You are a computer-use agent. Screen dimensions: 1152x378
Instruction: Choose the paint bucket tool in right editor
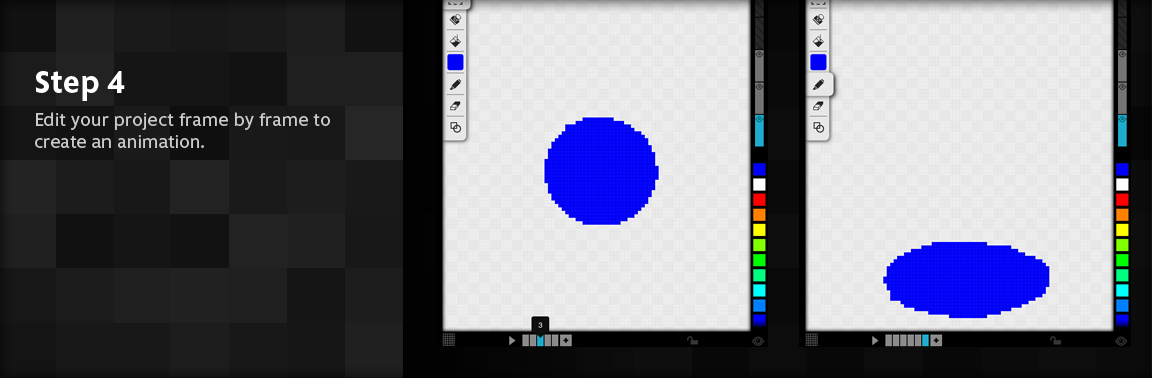818,41
